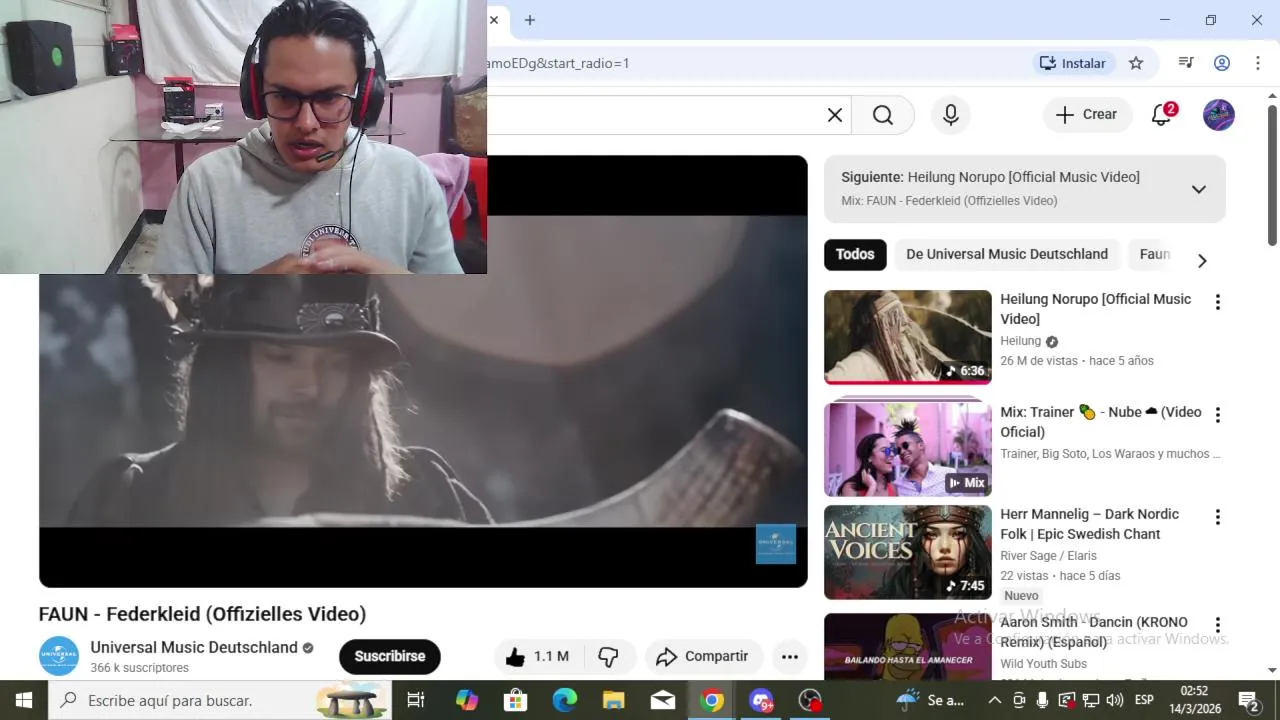Open the Crear menu
Viewport: 1280px width, 720px height.
pos(1087,115)
